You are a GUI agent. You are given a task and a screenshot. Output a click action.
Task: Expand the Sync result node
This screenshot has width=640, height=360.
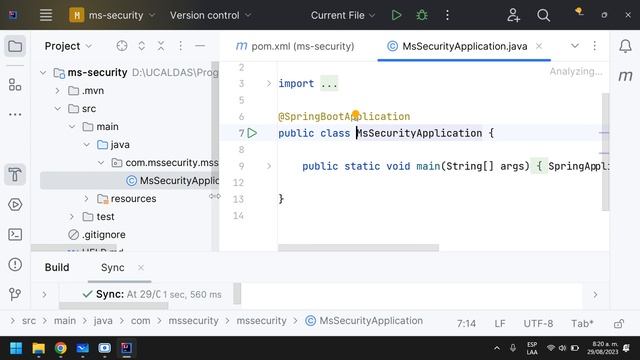tap(44, 294)
